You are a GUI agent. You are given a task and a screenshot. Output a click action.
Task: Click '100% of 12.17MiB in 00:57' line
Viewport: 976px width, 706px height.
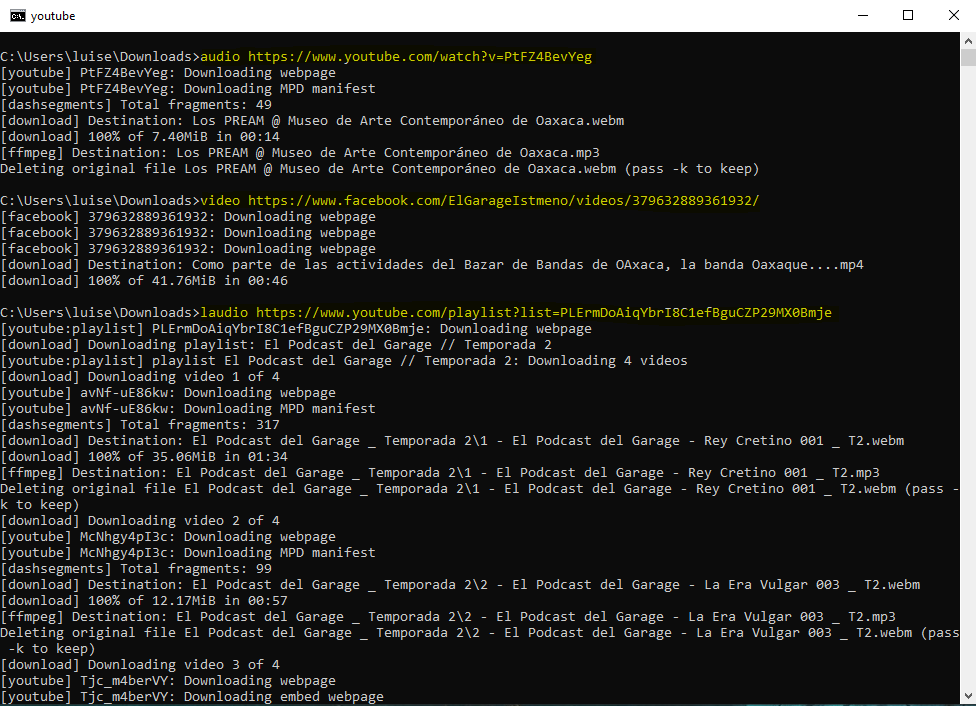click(144, 601)
